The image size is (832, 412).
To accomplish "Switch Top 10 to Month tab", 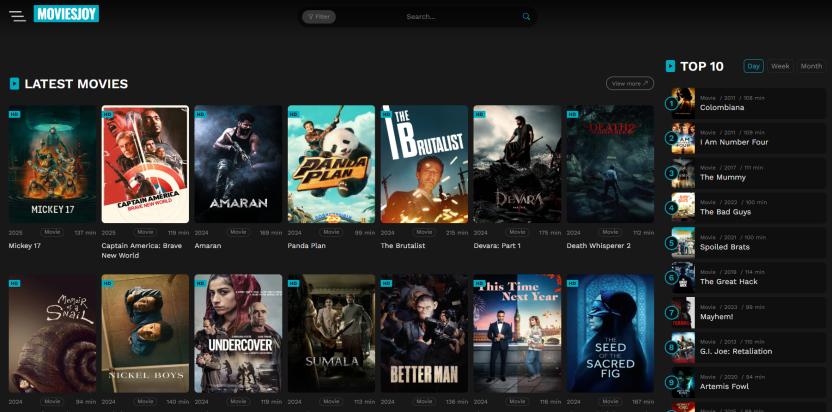I will pos(811,66).
